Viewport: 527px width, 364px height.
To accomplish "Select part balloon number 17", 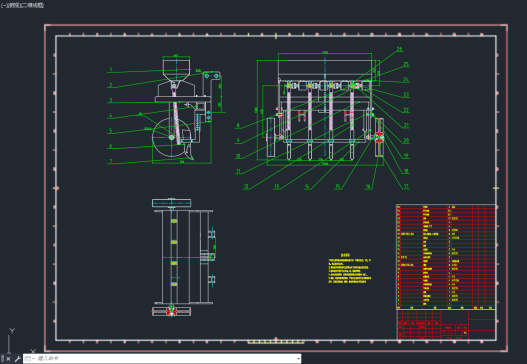I will (406, 186).
